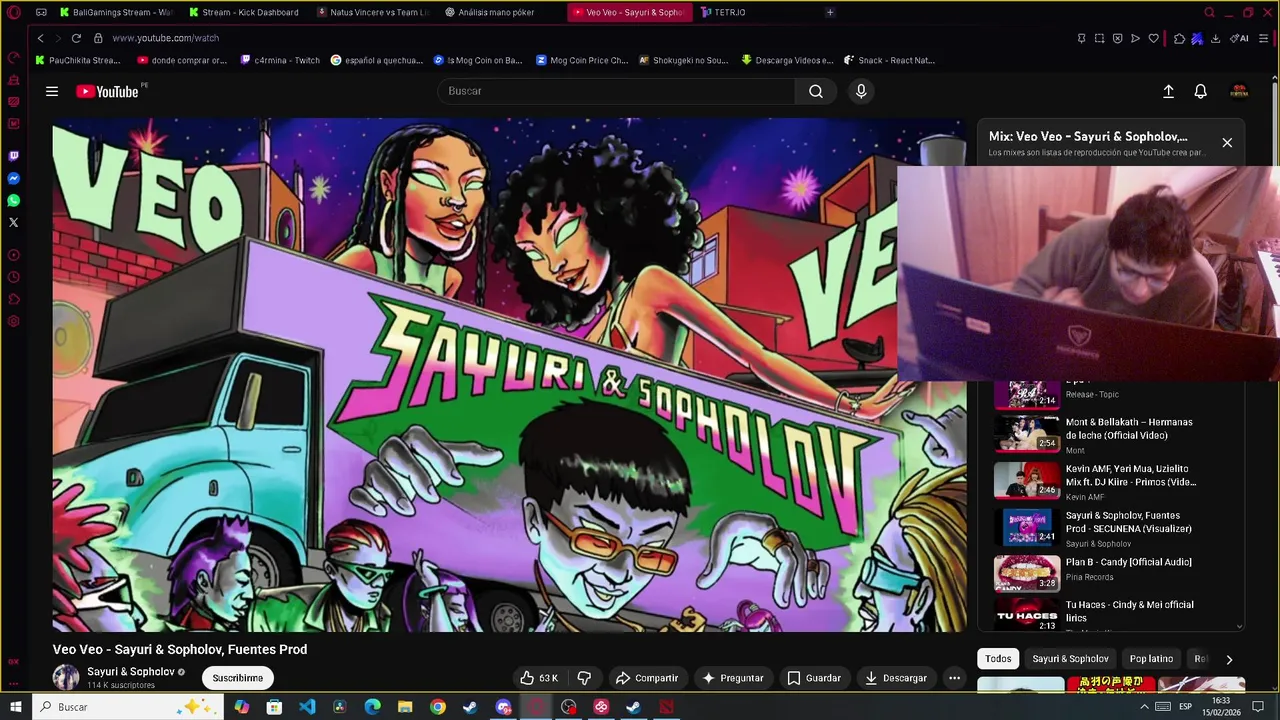This screenshot has width=1280, height=720.
Task: Select the Pop latino filter chip
Action: [1151, 659]
